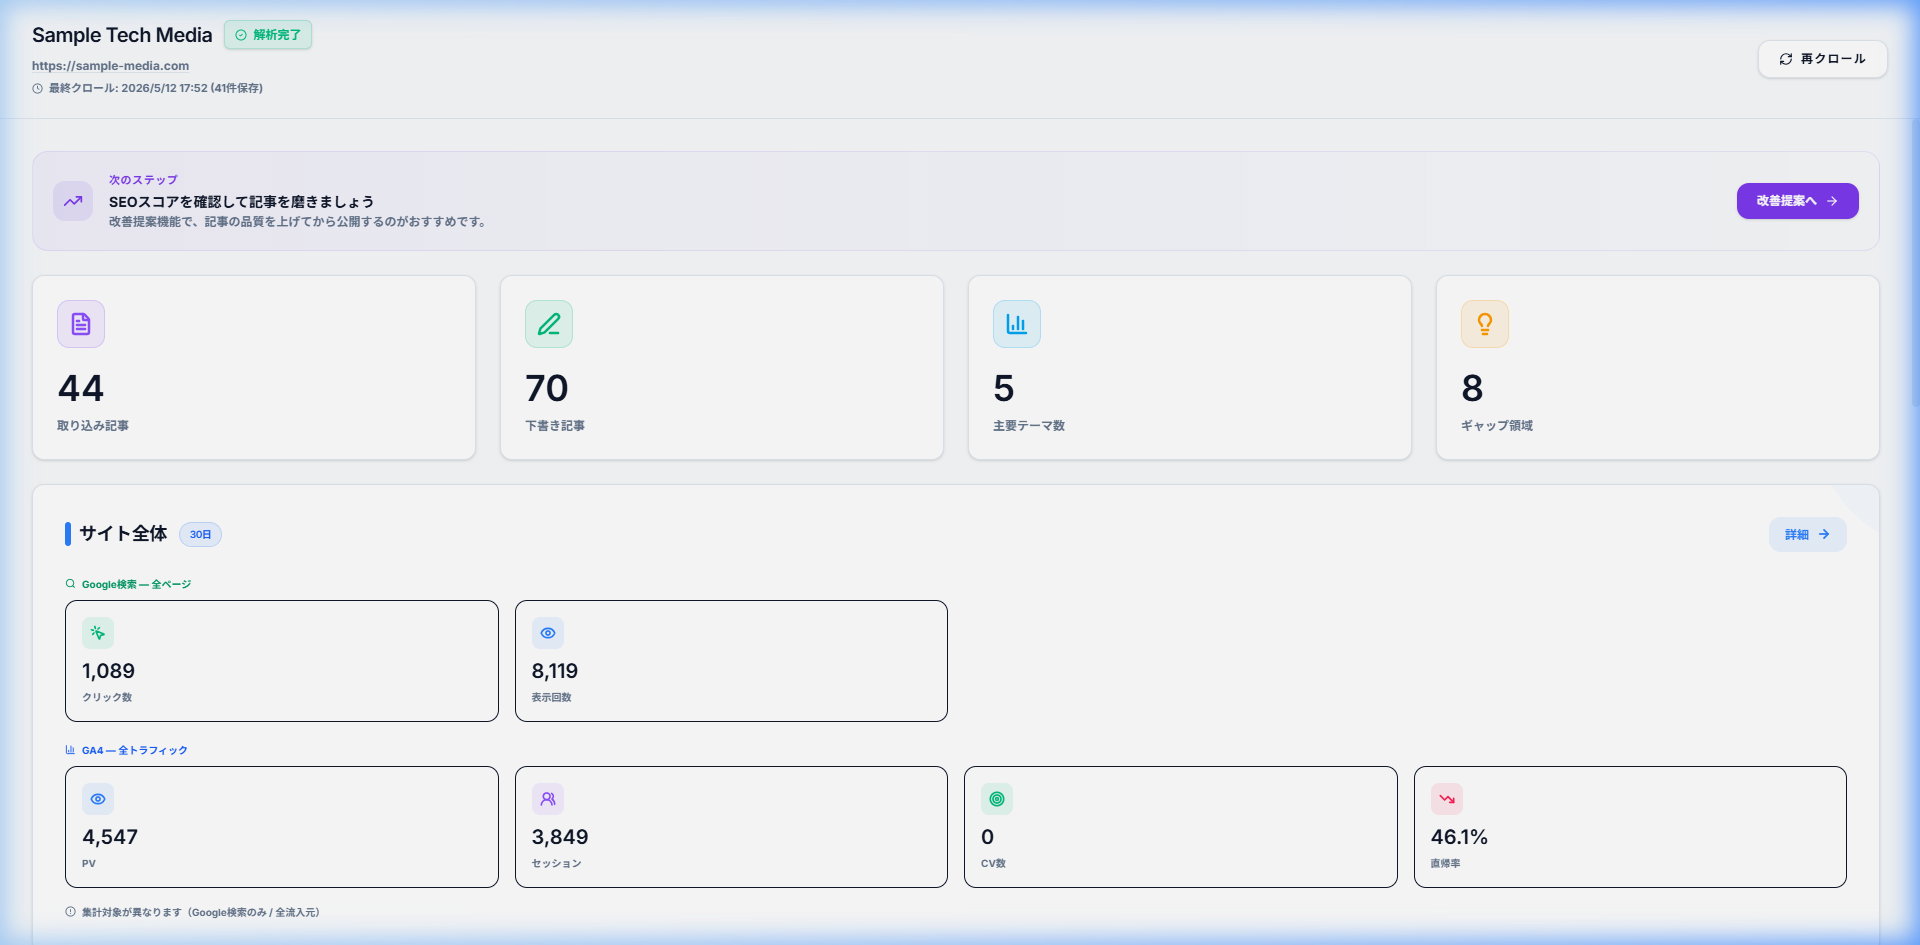Click the 集計対象が異なります note

pyautogui.click(x=200, y=912)
